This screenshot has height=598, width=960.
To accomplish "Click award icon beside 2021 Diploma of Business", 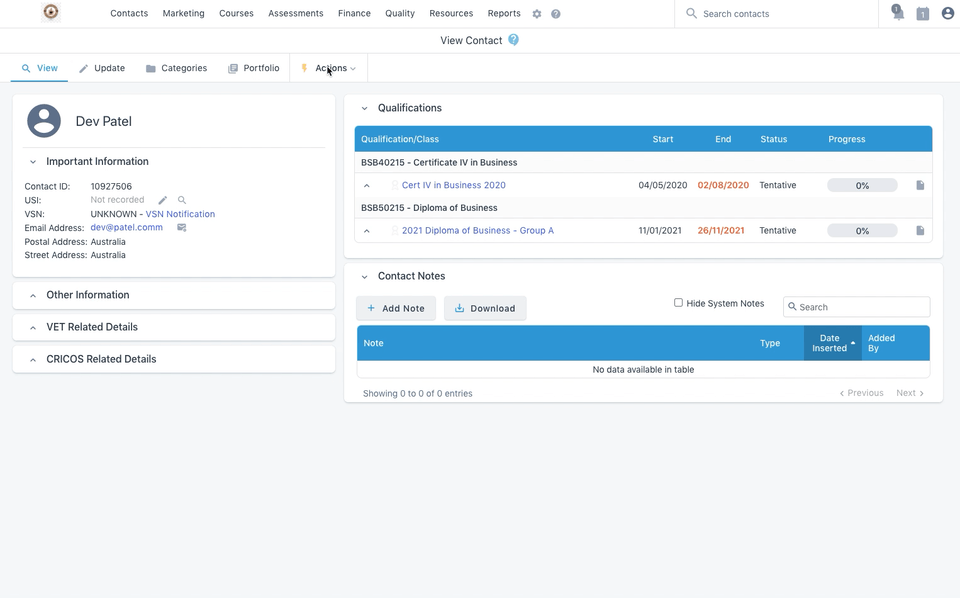I will [x=395, y=230].
